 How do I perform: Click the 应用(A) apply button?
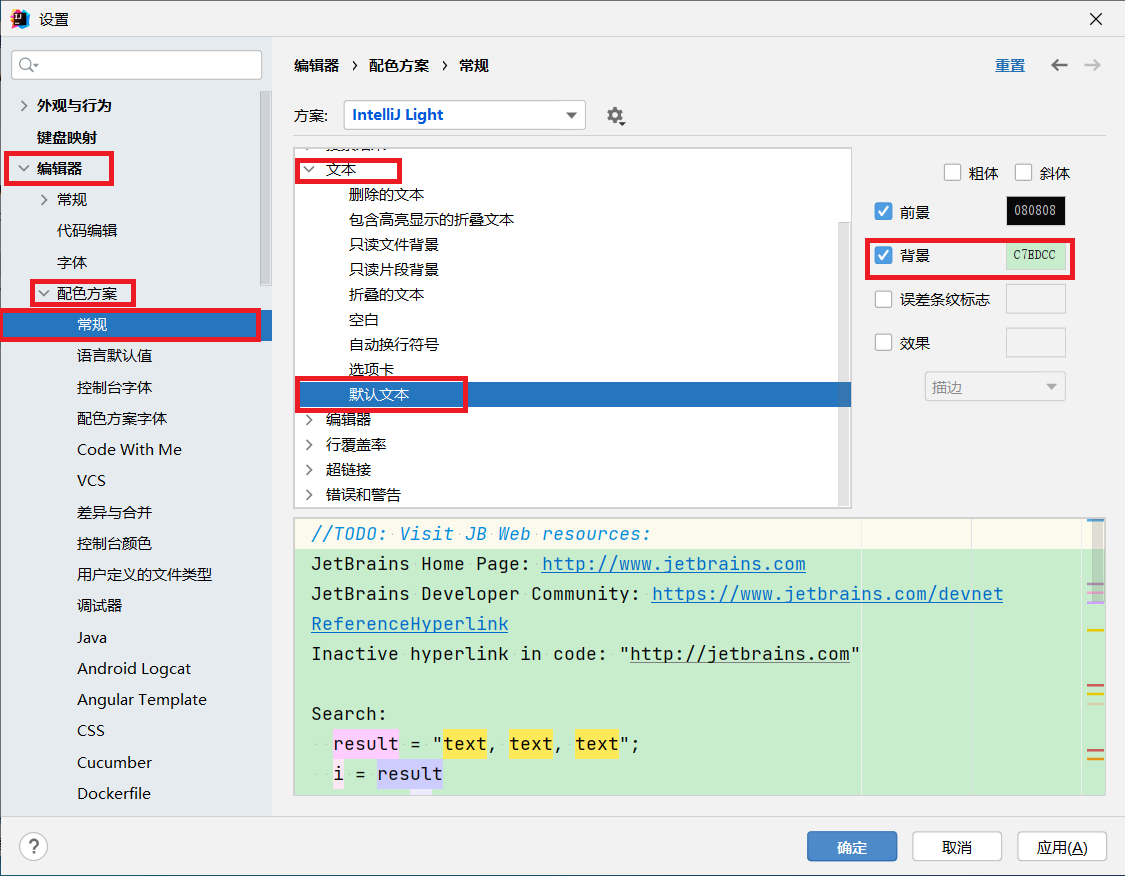pyautogui.click(x=1061, y=847)
